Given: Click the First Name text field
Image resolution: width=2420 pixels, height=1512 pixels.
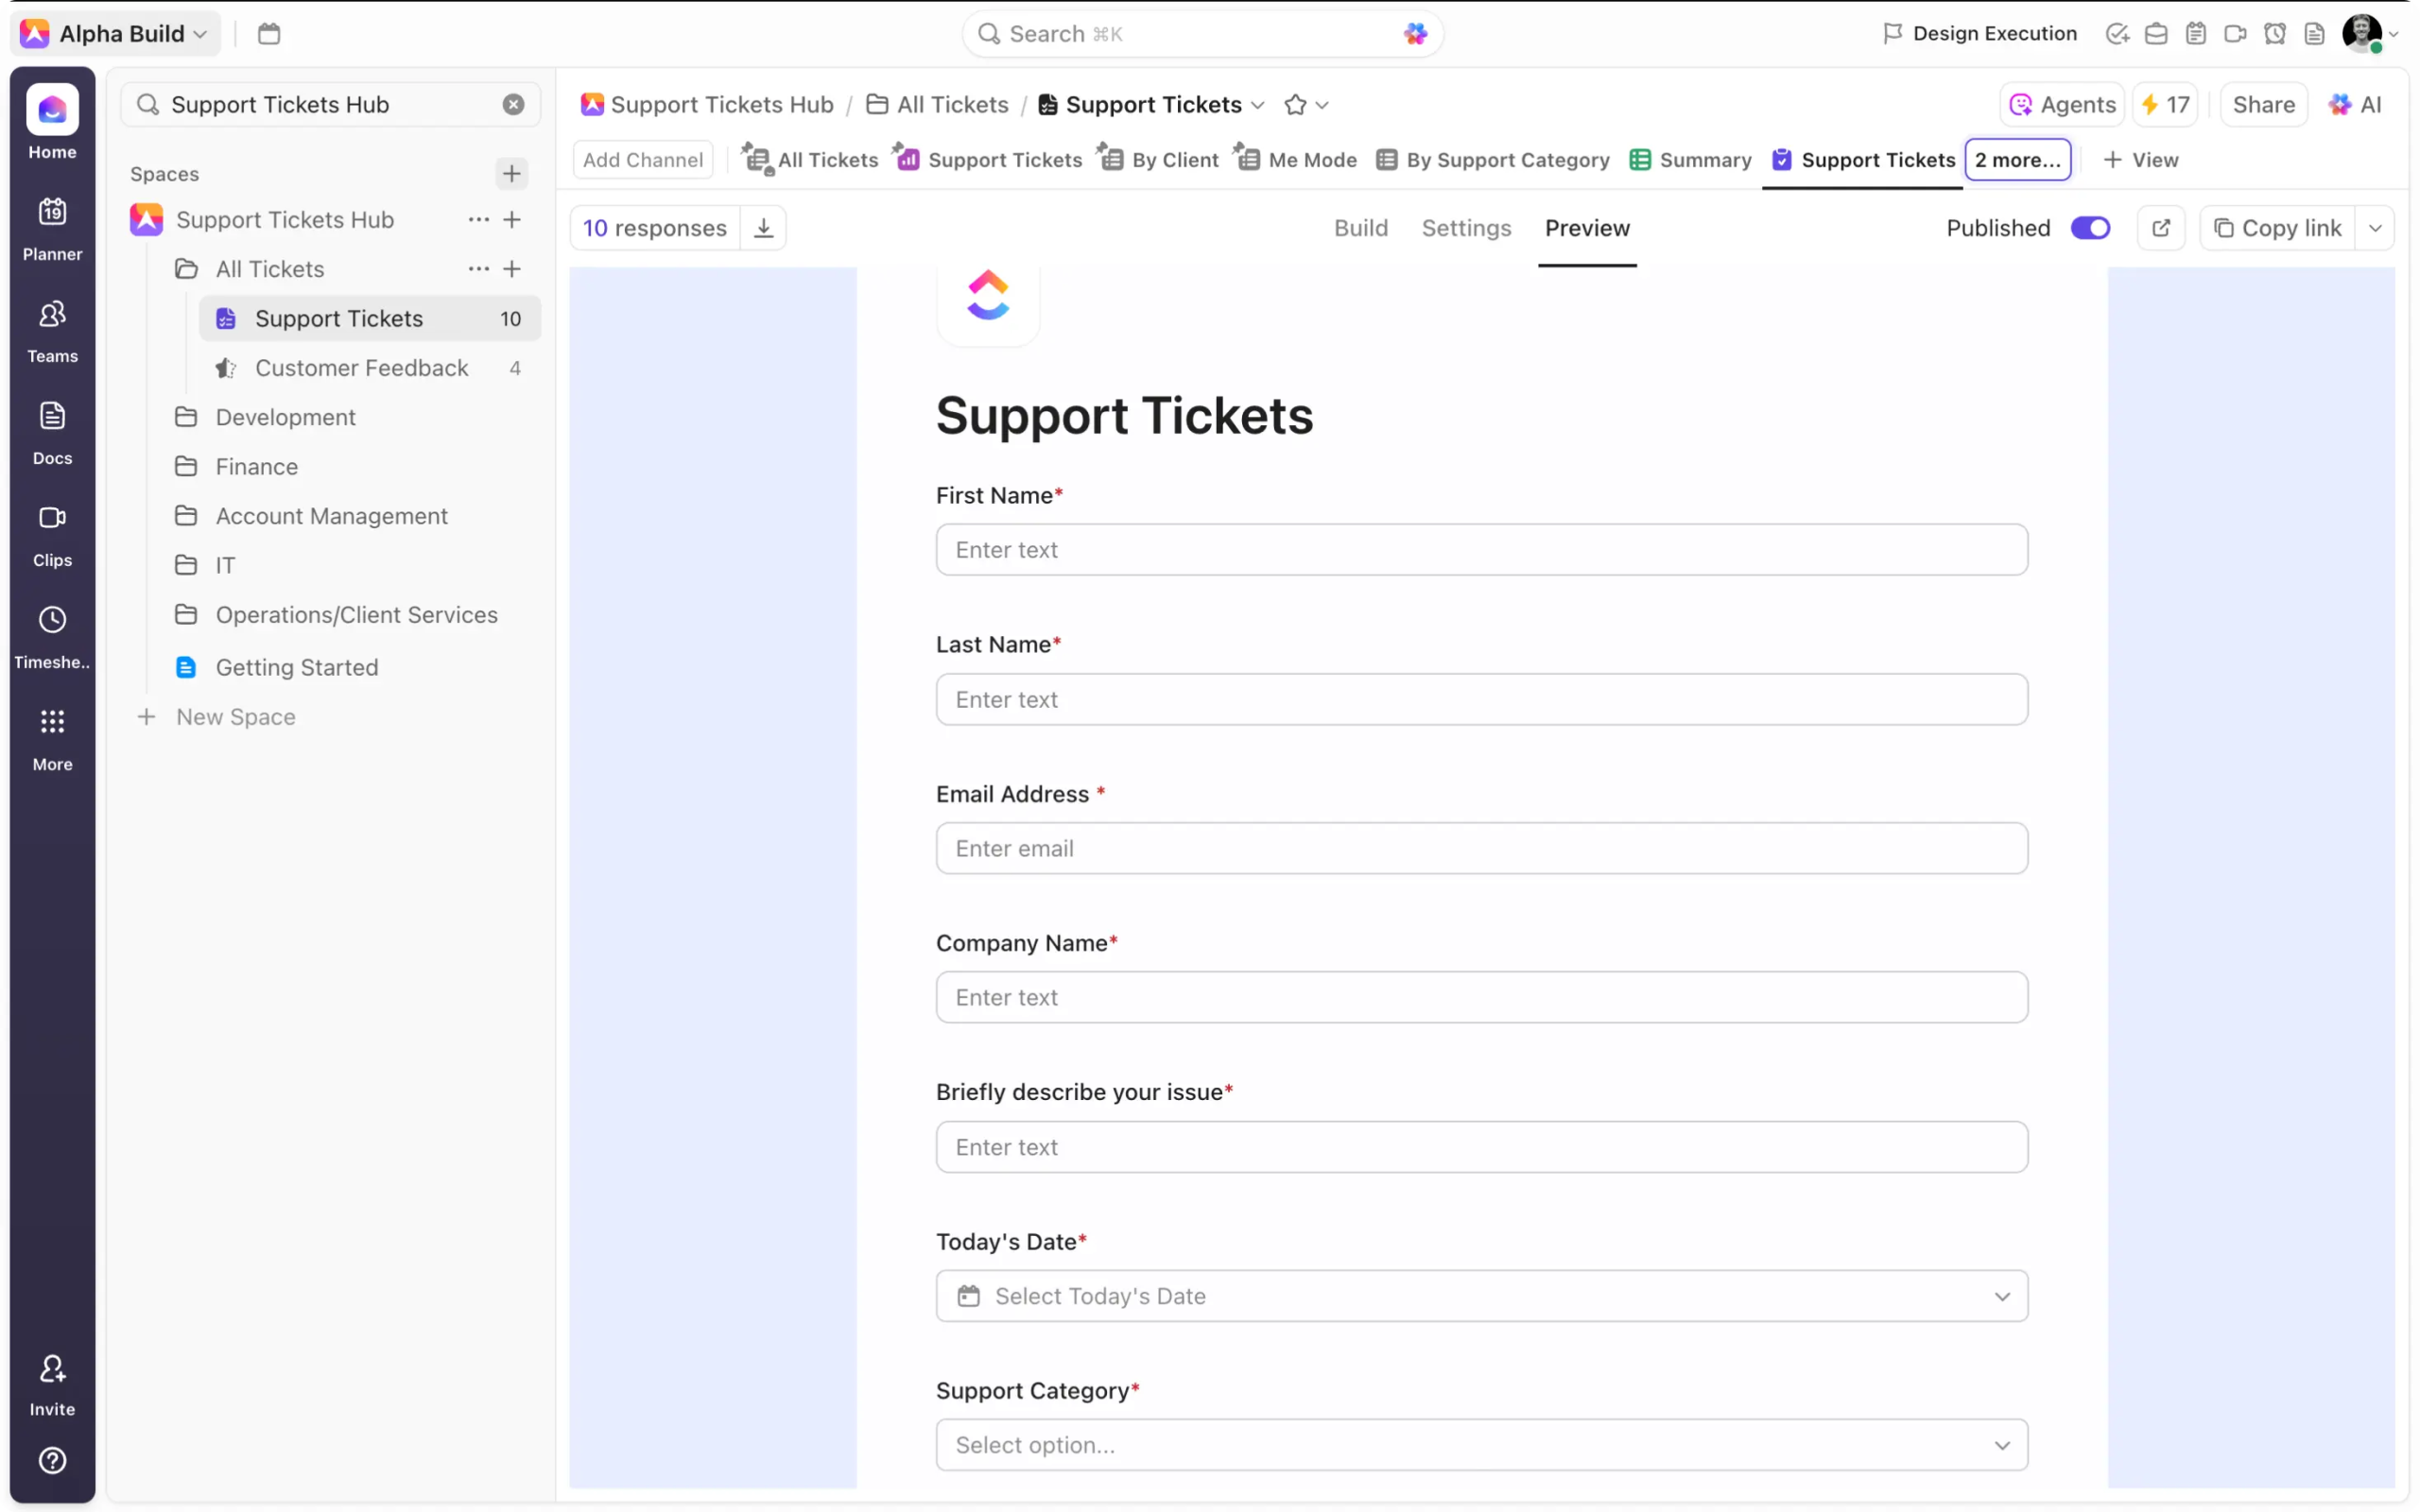Looking at the screenshot, I should coord(1481,550).
